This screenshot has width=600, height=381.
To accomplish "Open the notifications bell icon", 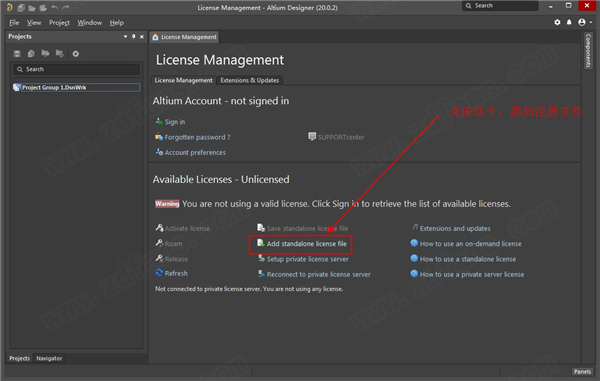I will pos(569,23).
